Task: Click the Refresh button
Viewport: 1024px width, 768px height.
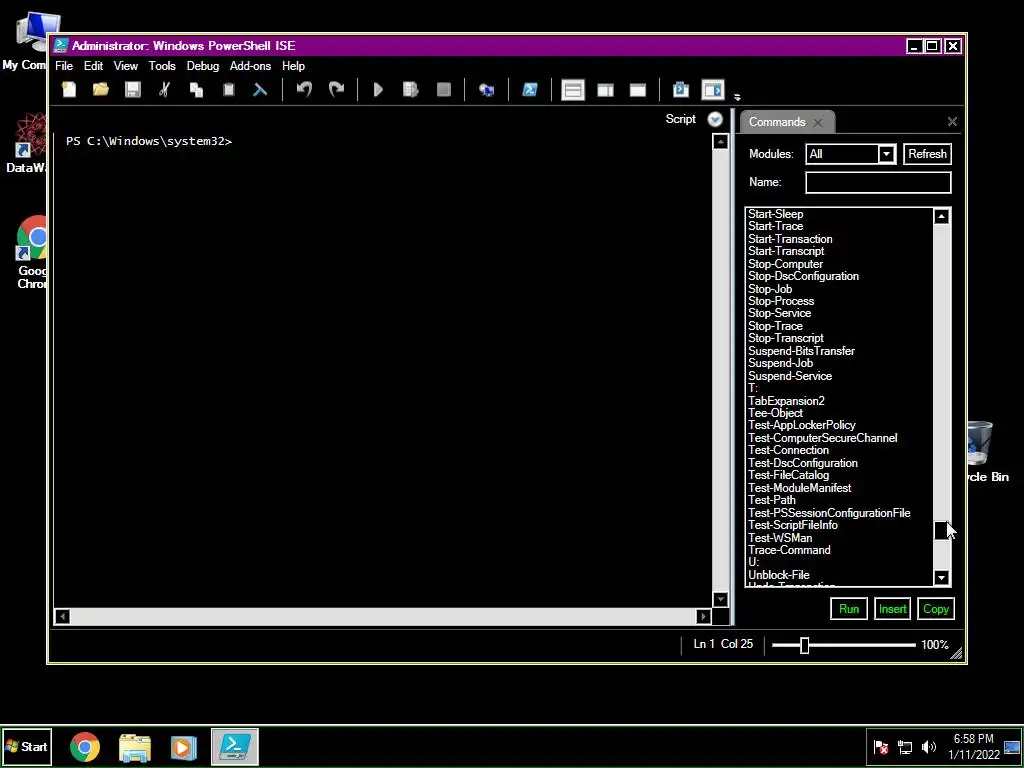Action: pos(927,154)
